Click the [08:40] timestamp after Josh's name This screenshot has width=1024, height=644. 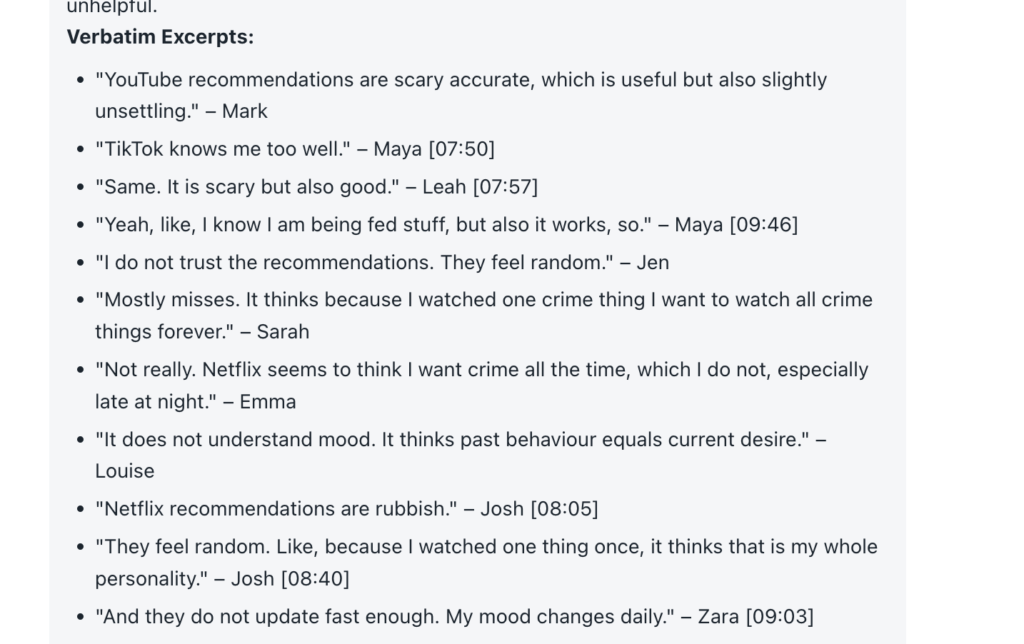pos(315,579)
